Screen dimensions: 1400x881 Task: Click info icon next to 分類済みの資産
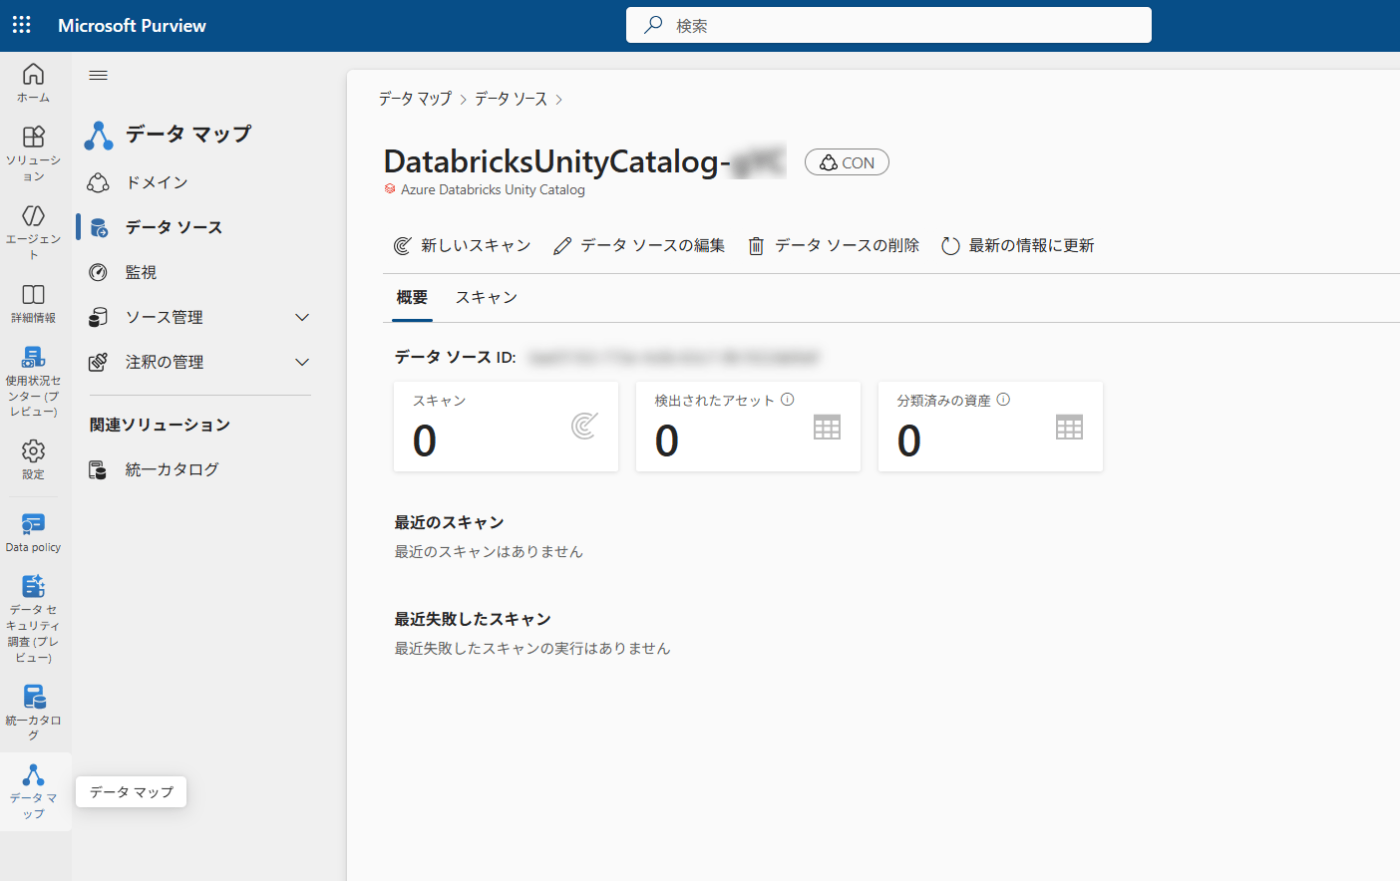pos(1003,399)
